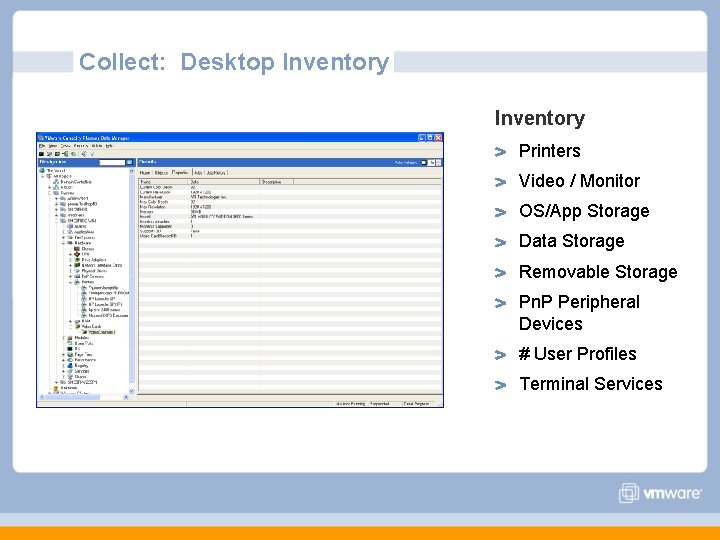The image size is (720, 540).
Task: Click the green Network Interface Cards icon
Action: (x=77, y=265)
